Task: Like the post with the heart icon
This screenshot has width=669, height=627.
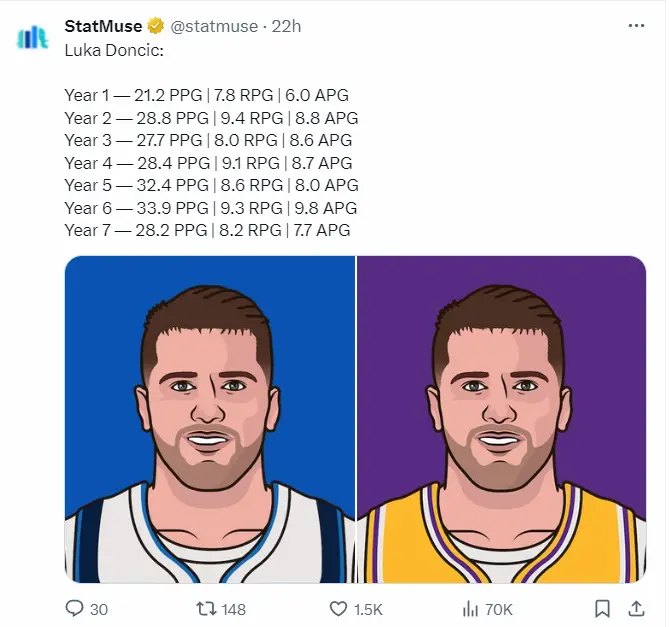Action: (337, 608)
